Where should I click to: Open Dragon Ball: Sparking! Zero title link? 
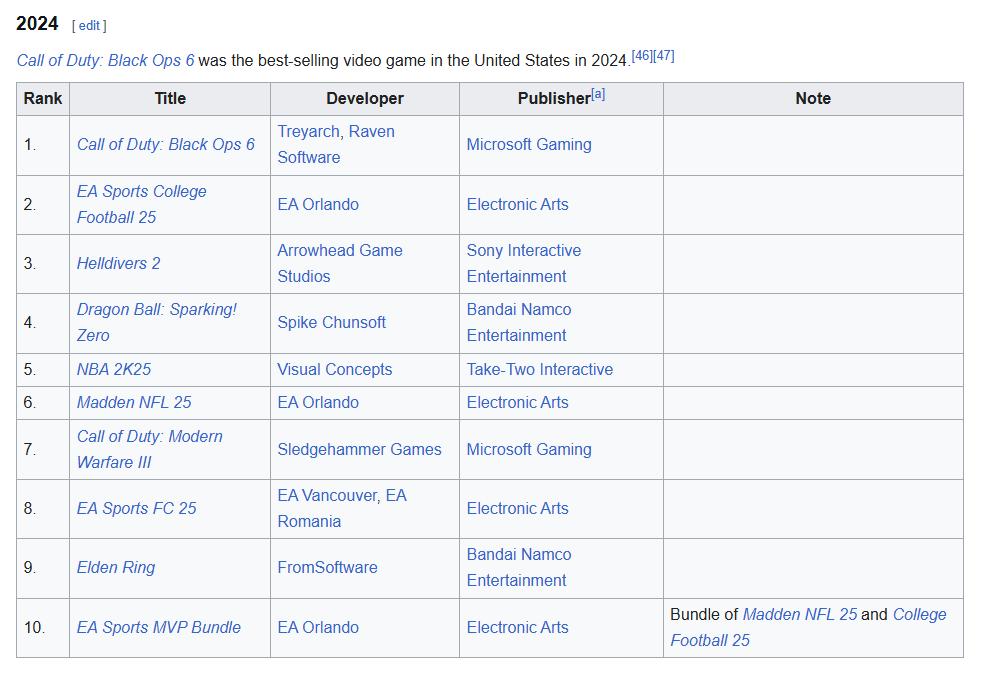click(156, 323)
